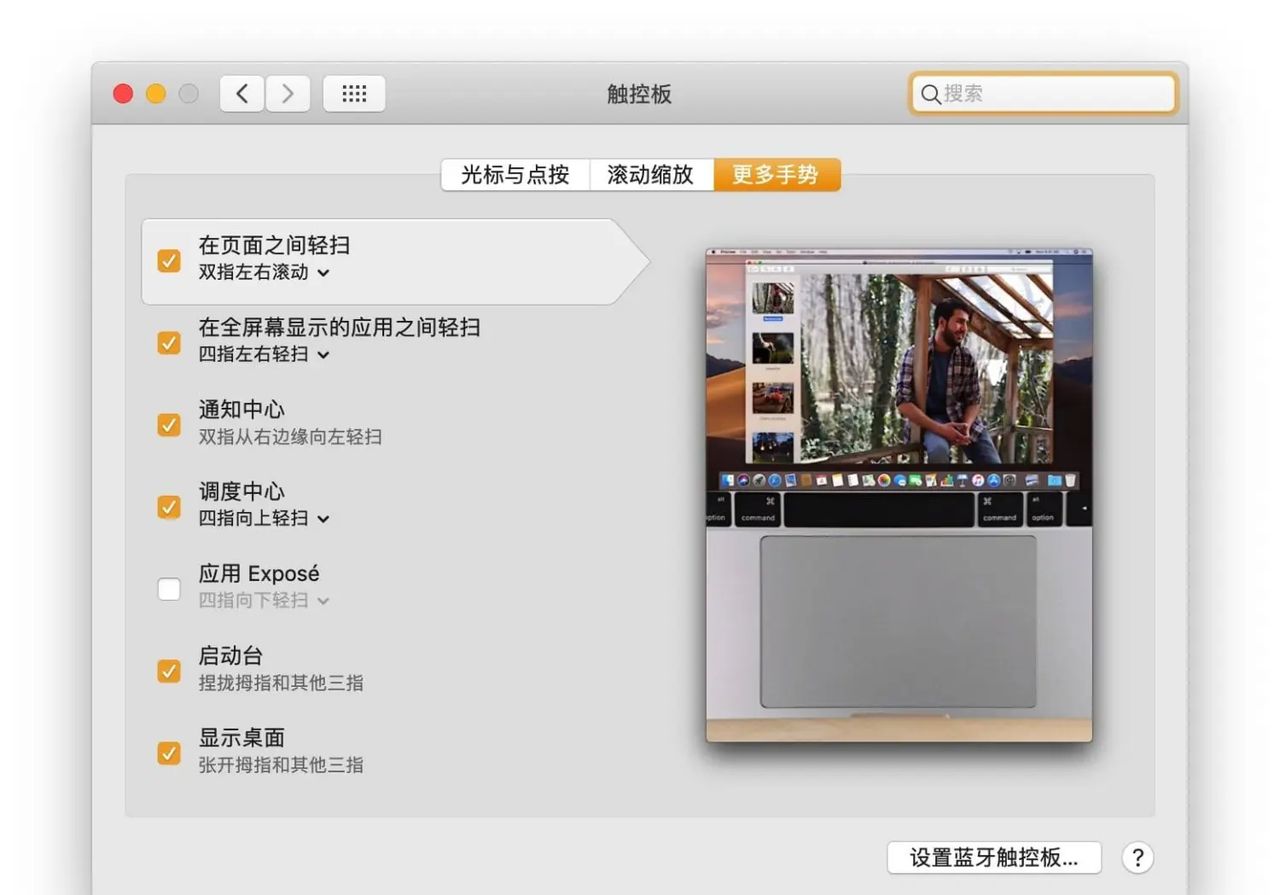Screen dimensions: 1280x895
Task: Open help via the question mark icon
Action: click(1137, 857)
